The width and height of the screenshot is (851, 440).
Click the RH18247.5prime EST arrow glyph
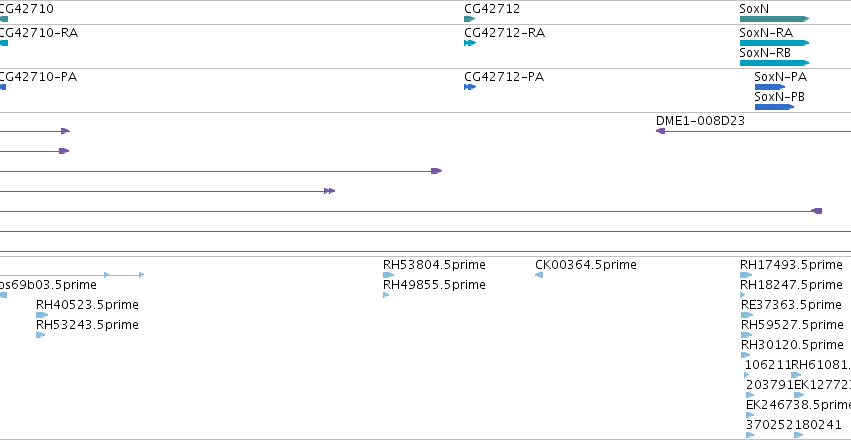(743, 295)
